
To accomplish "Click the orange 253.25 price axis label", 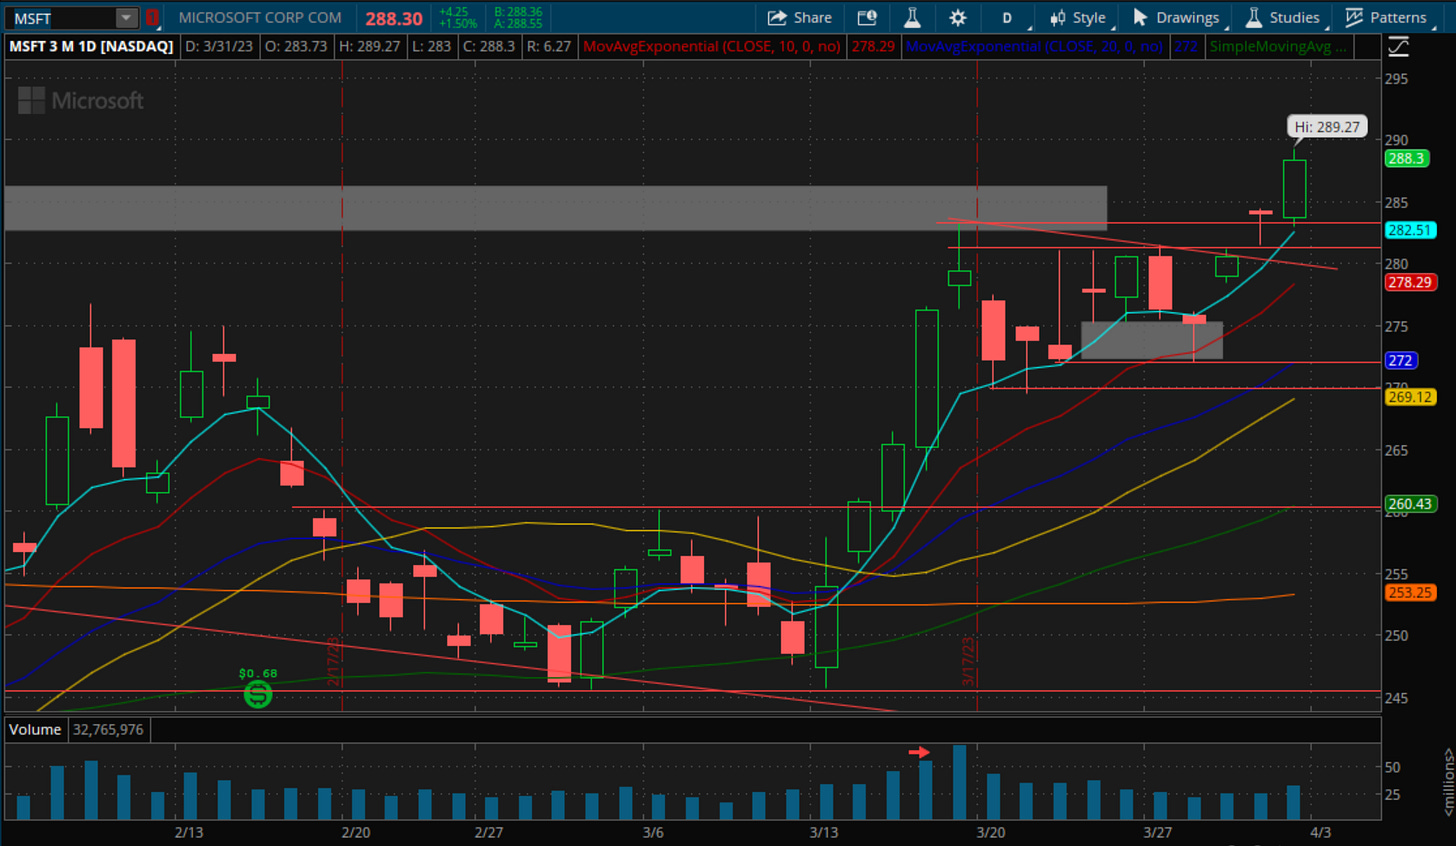I will [x=1410, y=592].
